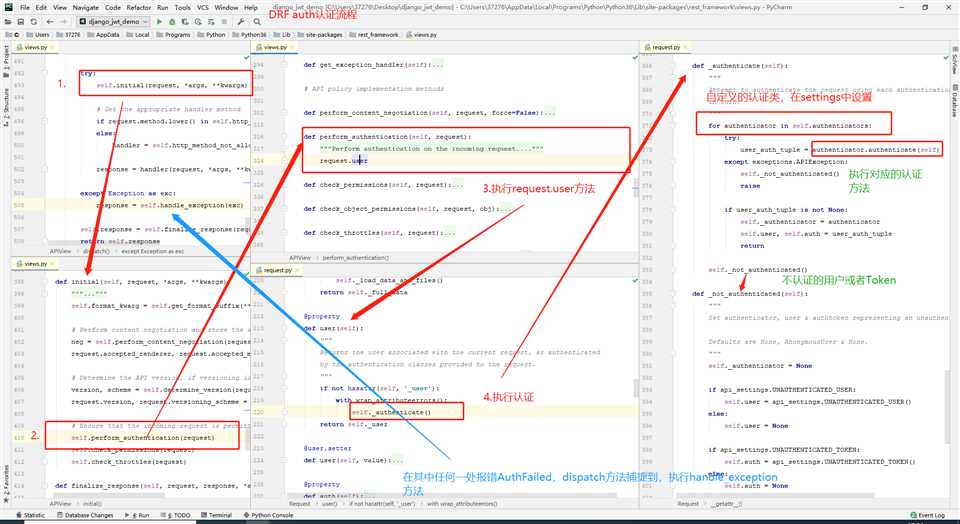
Task: Open the Statistic tool window
Action: pyautogui.click(x=31, y=515)
